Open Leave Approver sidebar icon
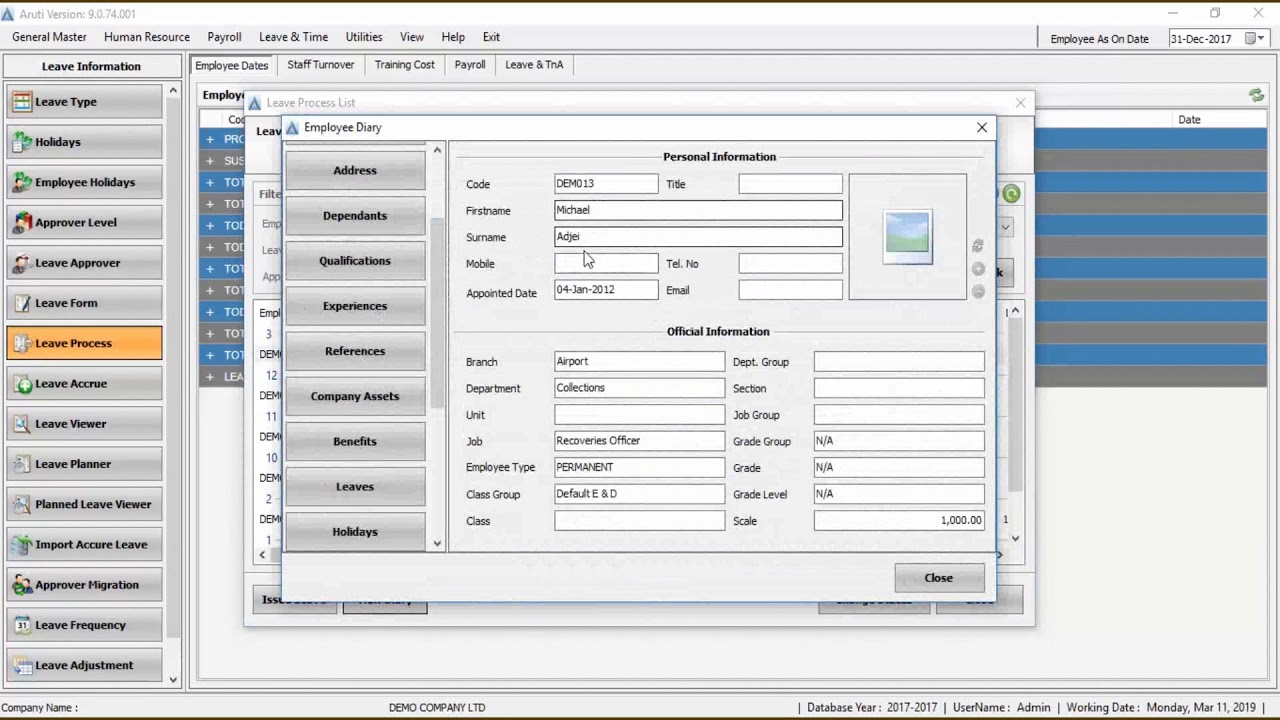The width and height of the screenshot is (1280, 720). coord(22,263)
